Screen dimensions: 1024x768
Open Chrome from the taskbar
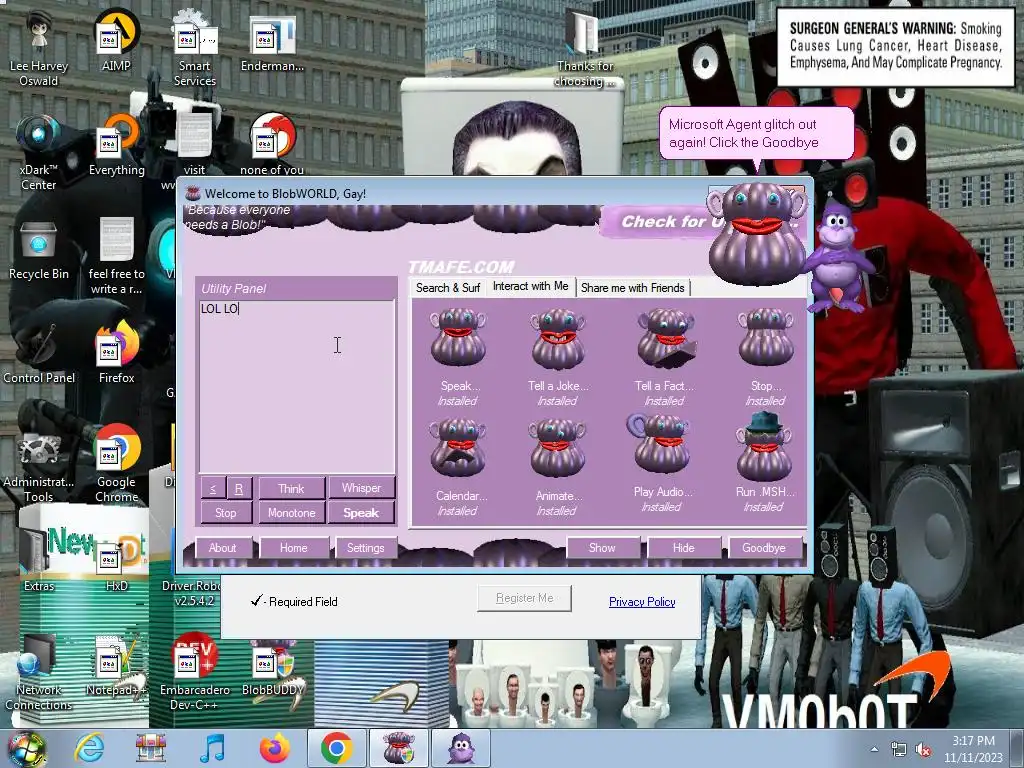pyautogui.click(x=336, y=748)
